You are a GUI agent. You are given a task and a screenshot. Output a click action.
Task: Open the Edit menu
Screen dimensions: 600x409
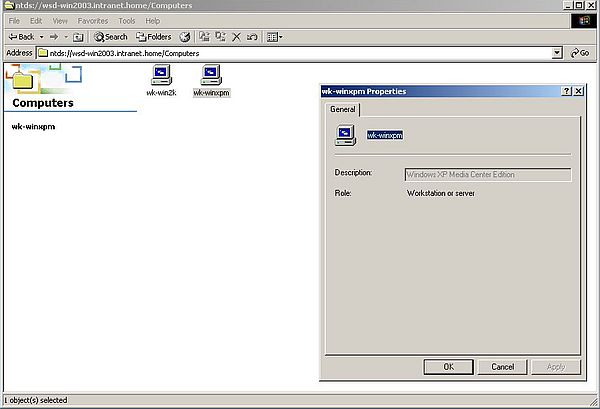(36, 21)
